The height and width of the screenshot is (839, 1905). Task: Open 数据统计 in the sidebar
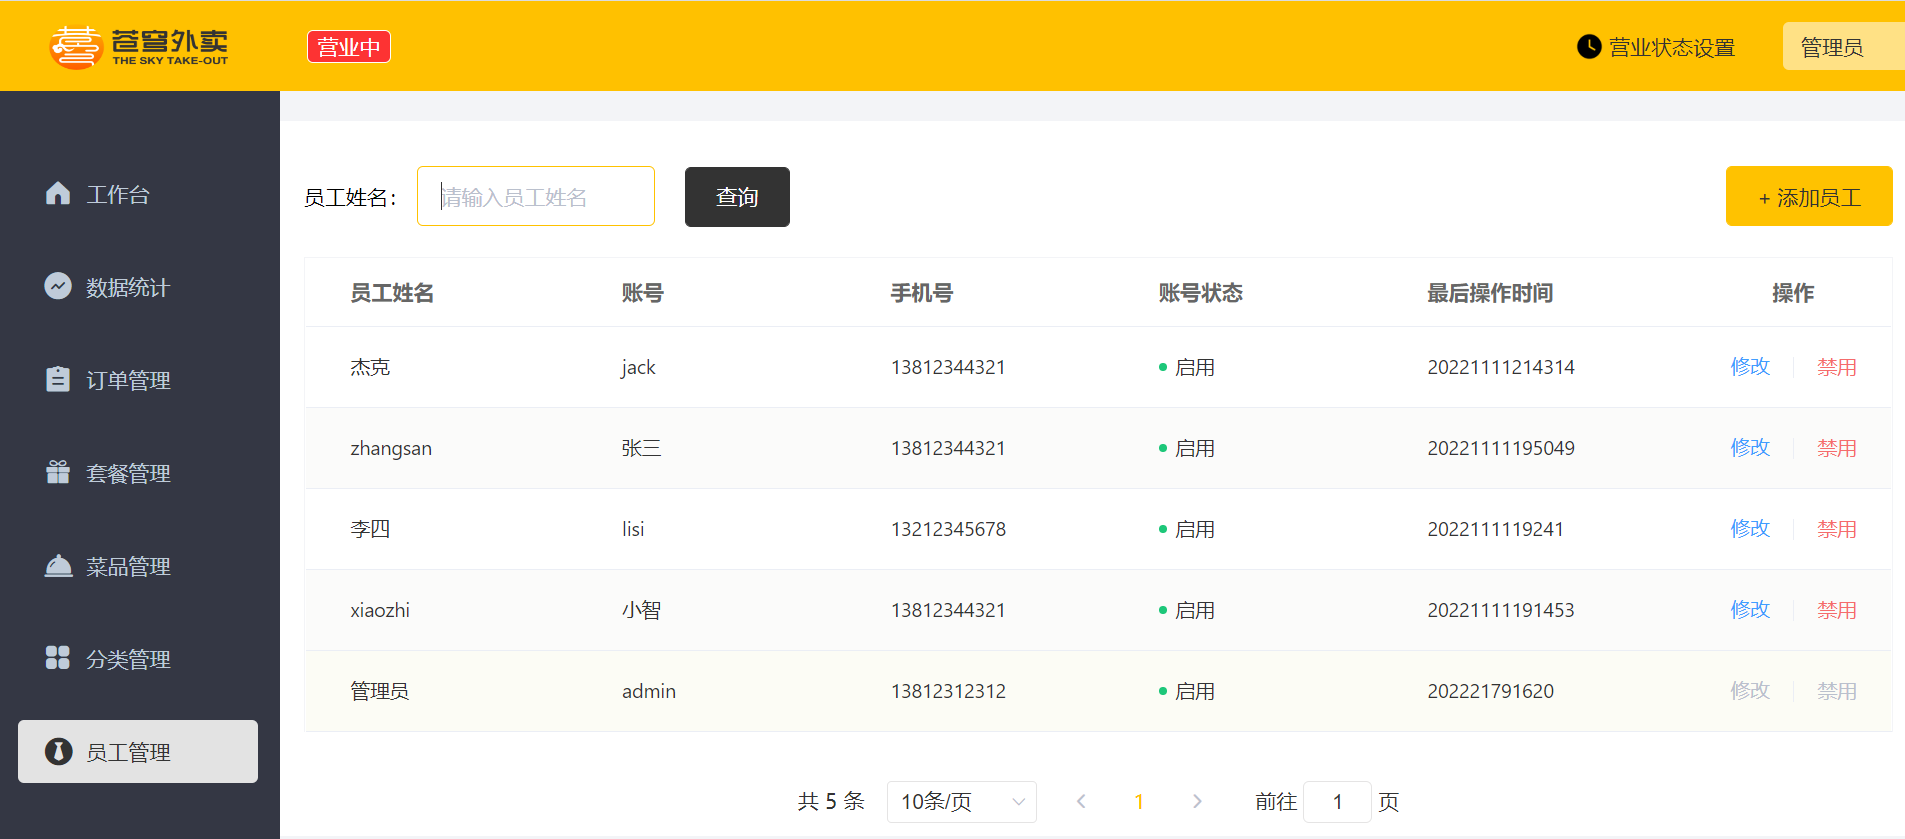(138, 287)
